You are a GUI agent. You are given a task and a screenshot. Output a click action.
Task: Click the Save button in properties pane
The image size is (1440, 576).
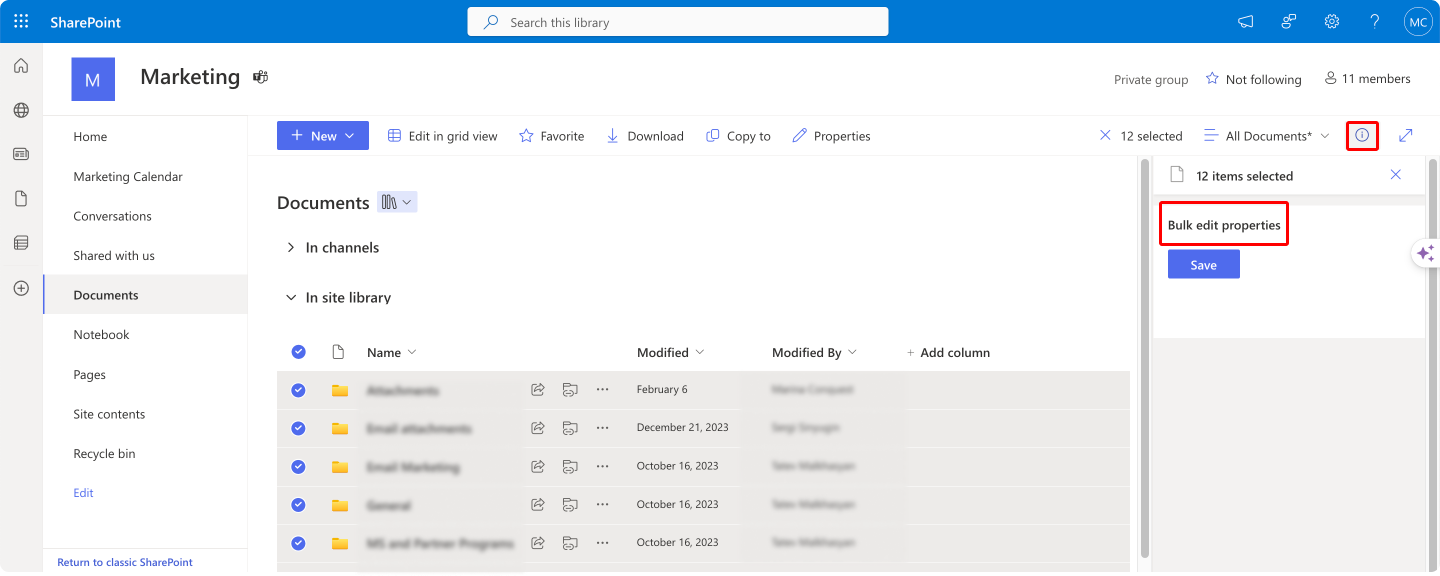click(1204, 264)
